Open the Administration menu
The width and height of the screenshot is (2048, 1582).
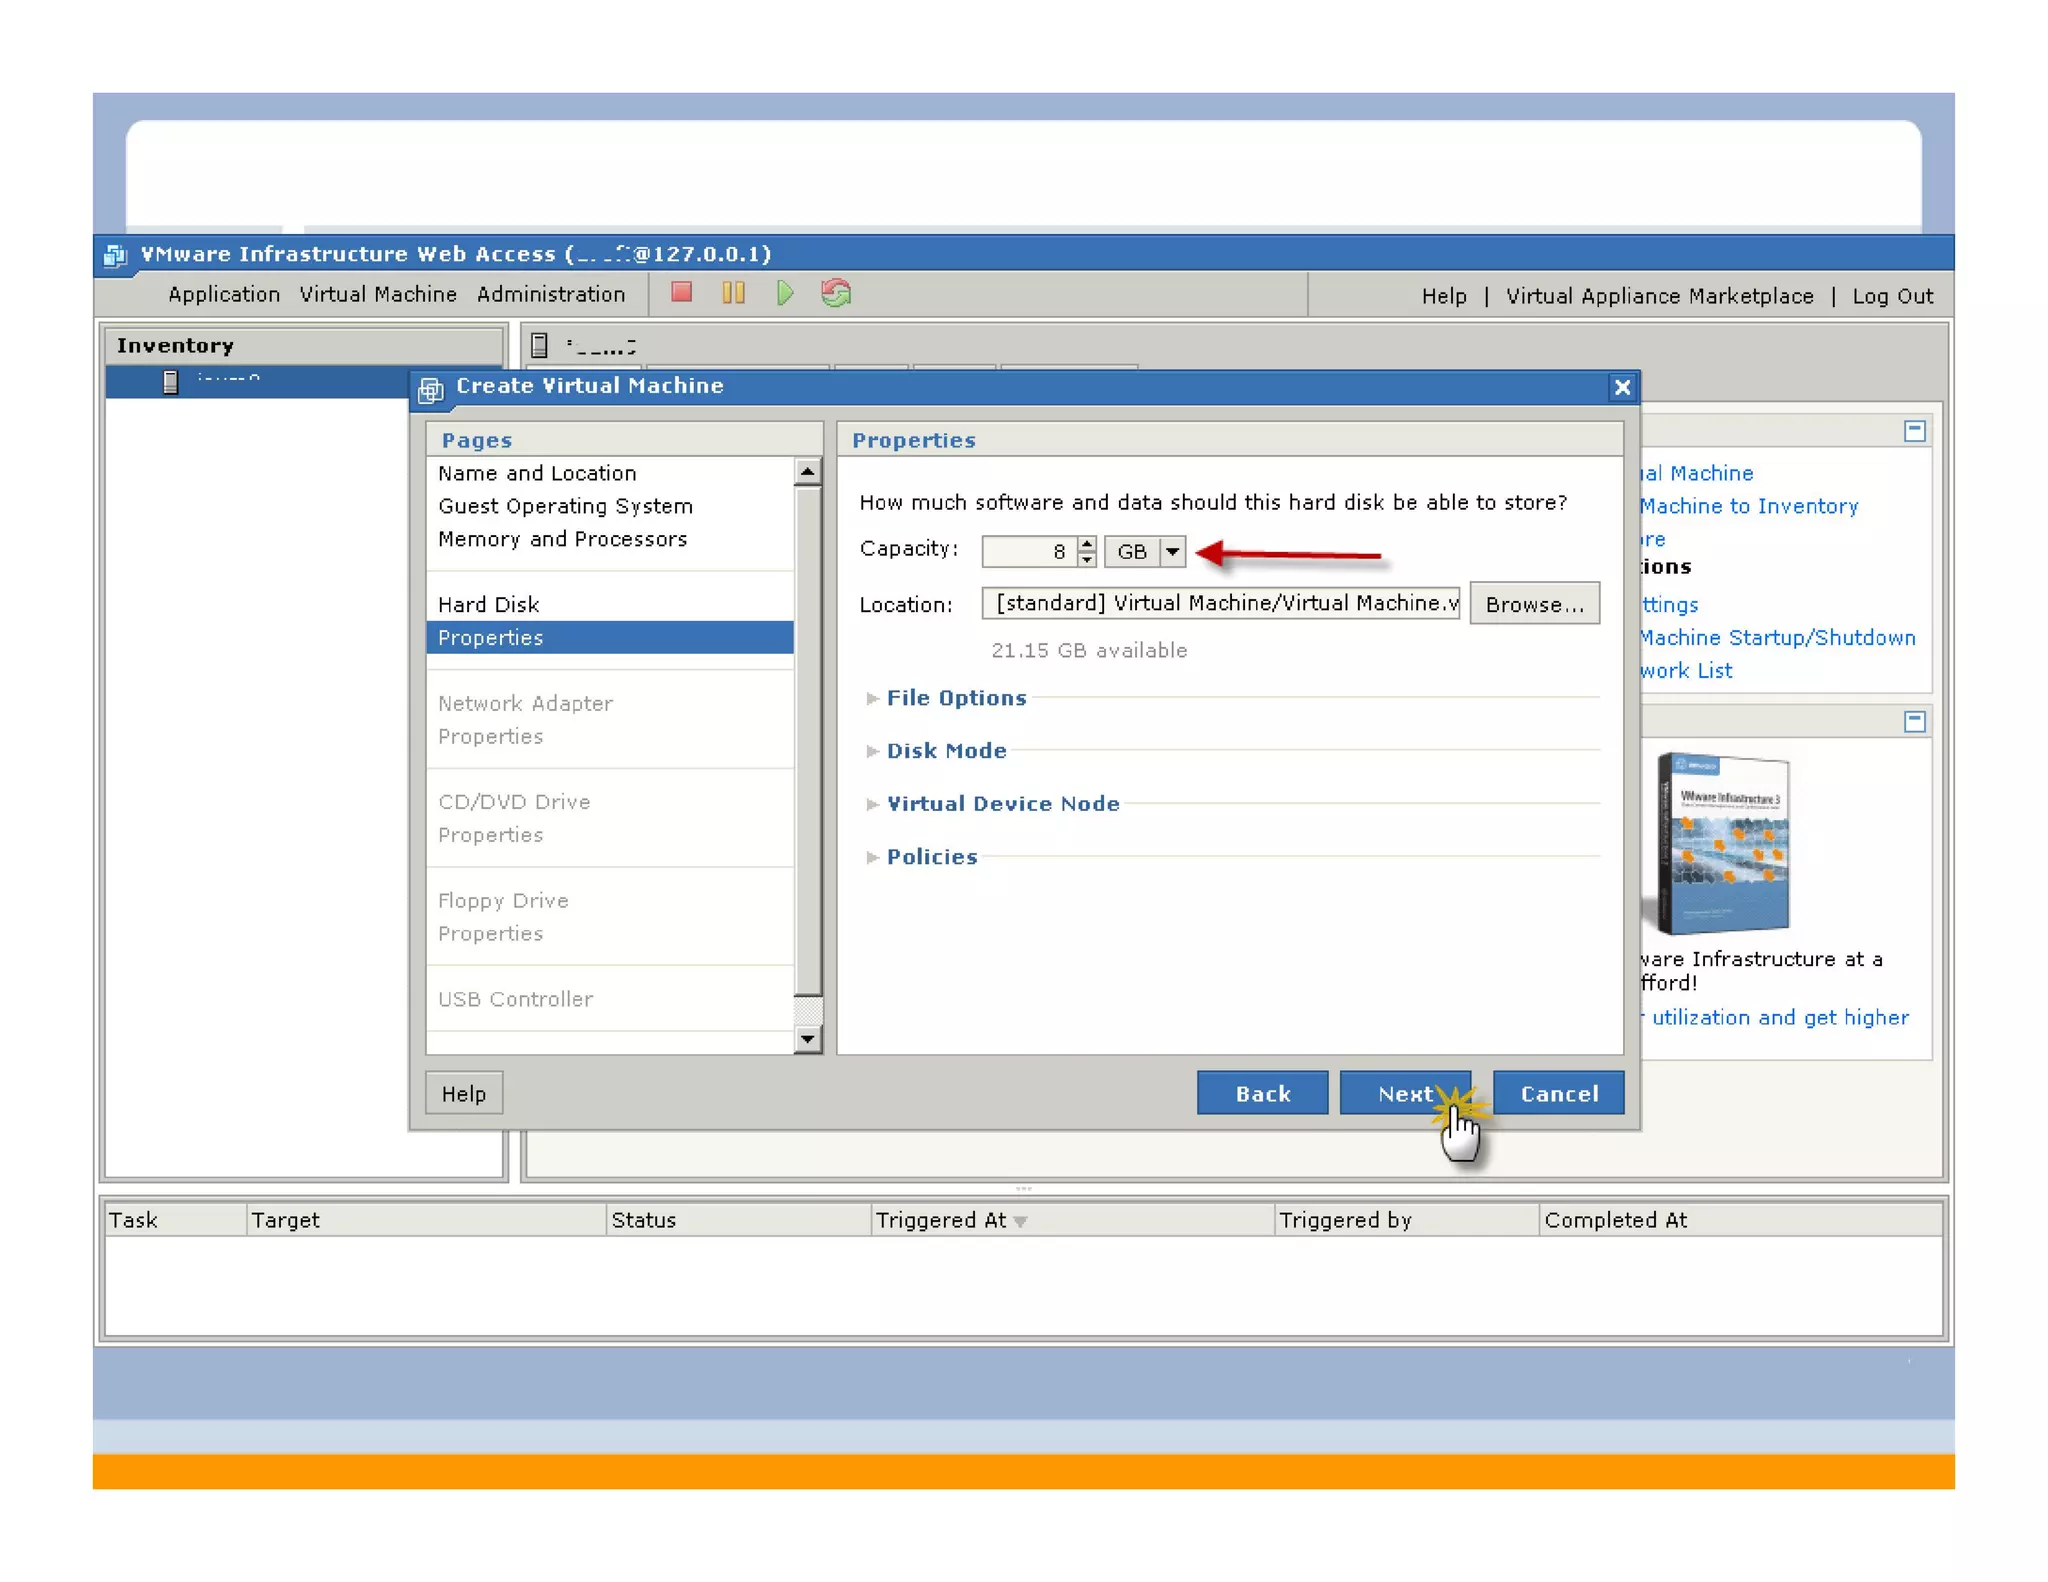(x=550, y=294)
